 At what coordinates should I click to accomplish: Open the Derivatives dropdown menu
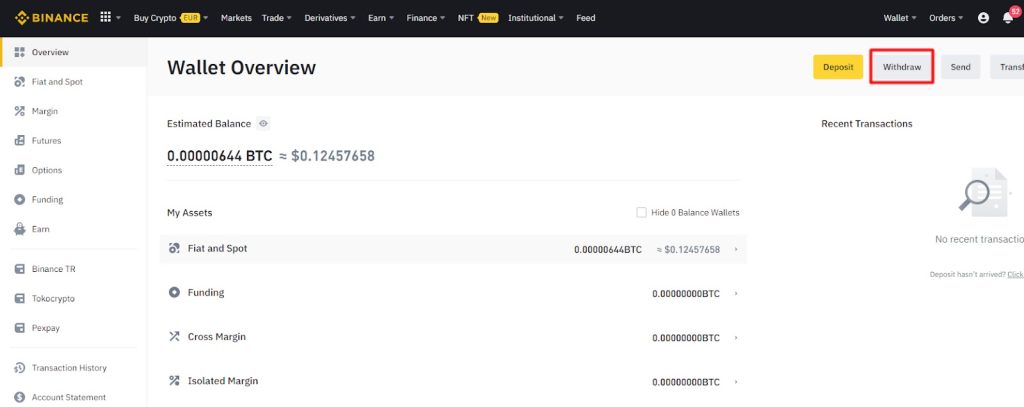click(330, 18)
